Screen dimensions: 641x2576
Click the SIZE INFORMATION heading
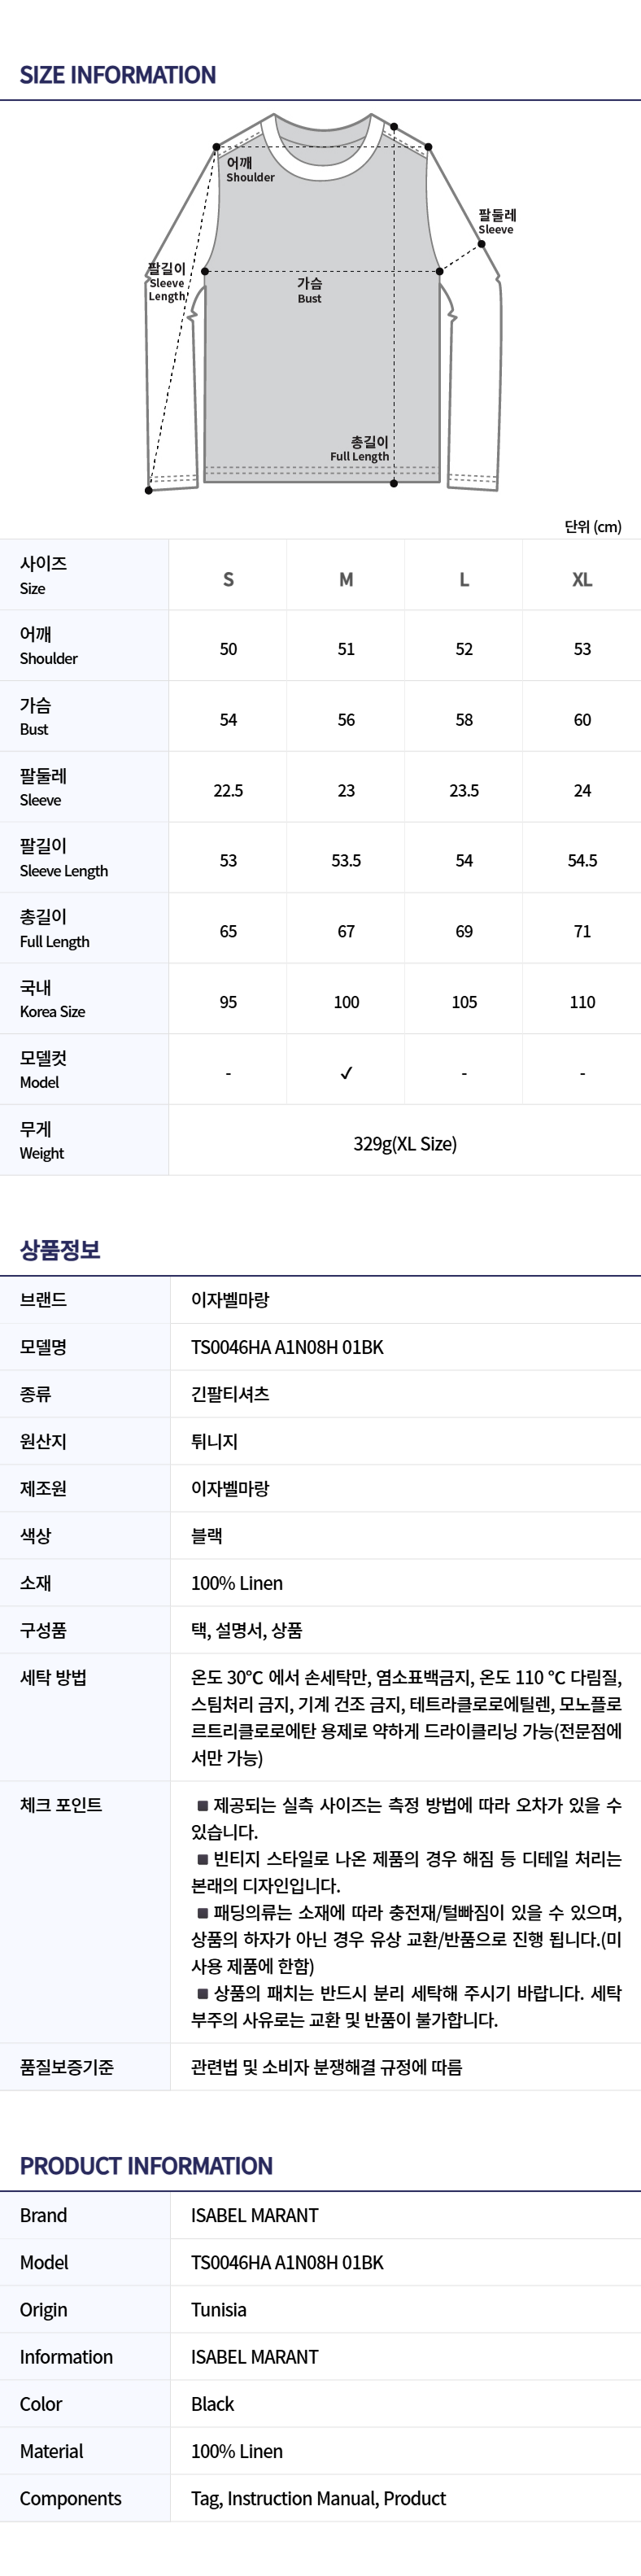118,75
